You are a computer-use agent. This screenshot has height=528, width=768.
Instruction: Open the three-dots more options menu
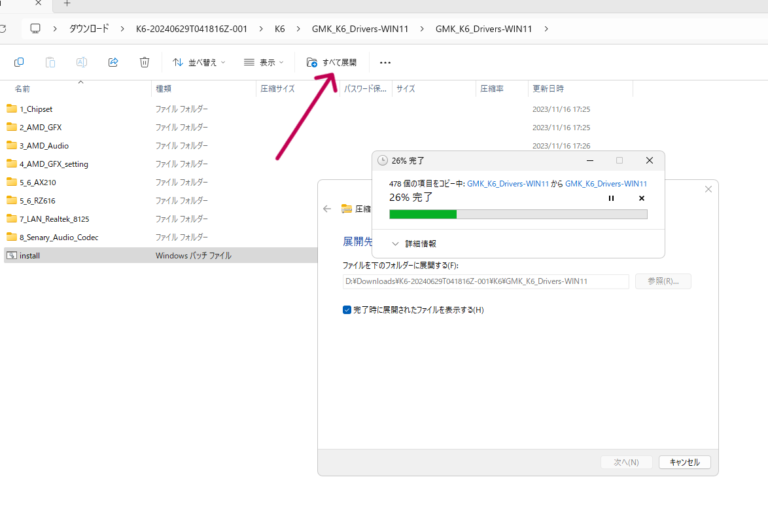(x=385, y=62)
